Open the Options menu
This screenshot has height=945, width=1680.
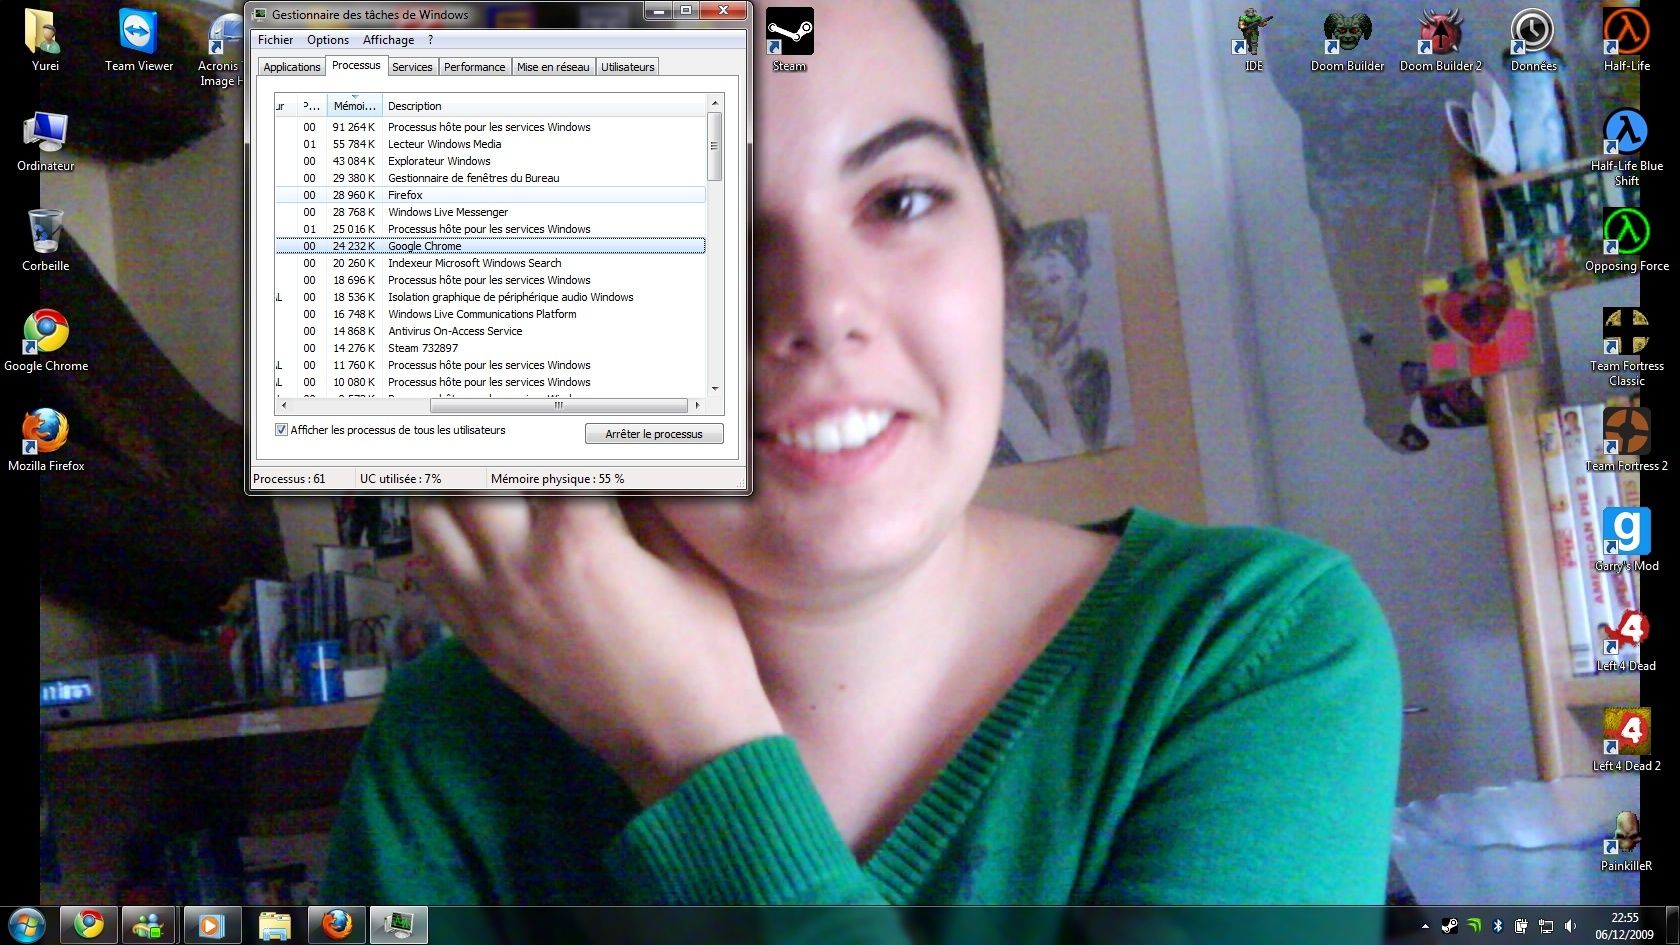pyautogui.click(x=328, y=40)
